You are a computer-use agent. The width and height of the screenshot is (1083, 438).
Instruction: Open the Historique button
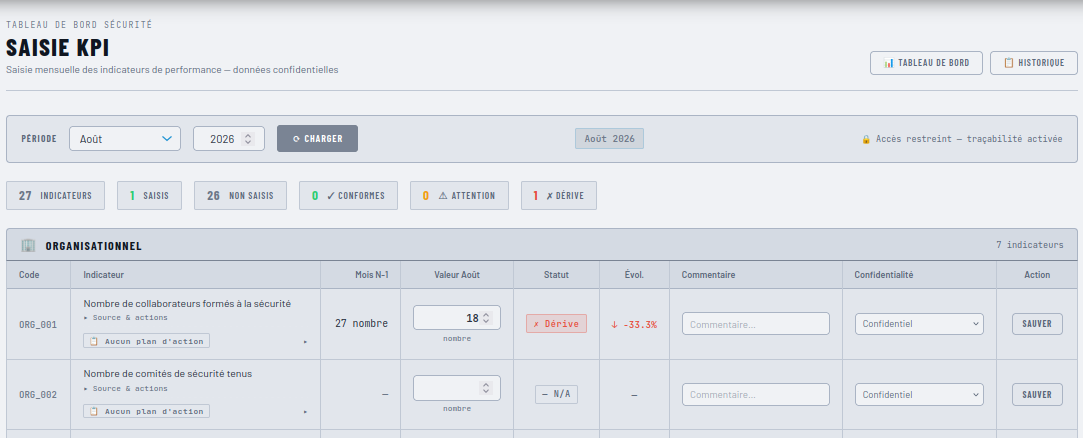tap(1033, 63)
